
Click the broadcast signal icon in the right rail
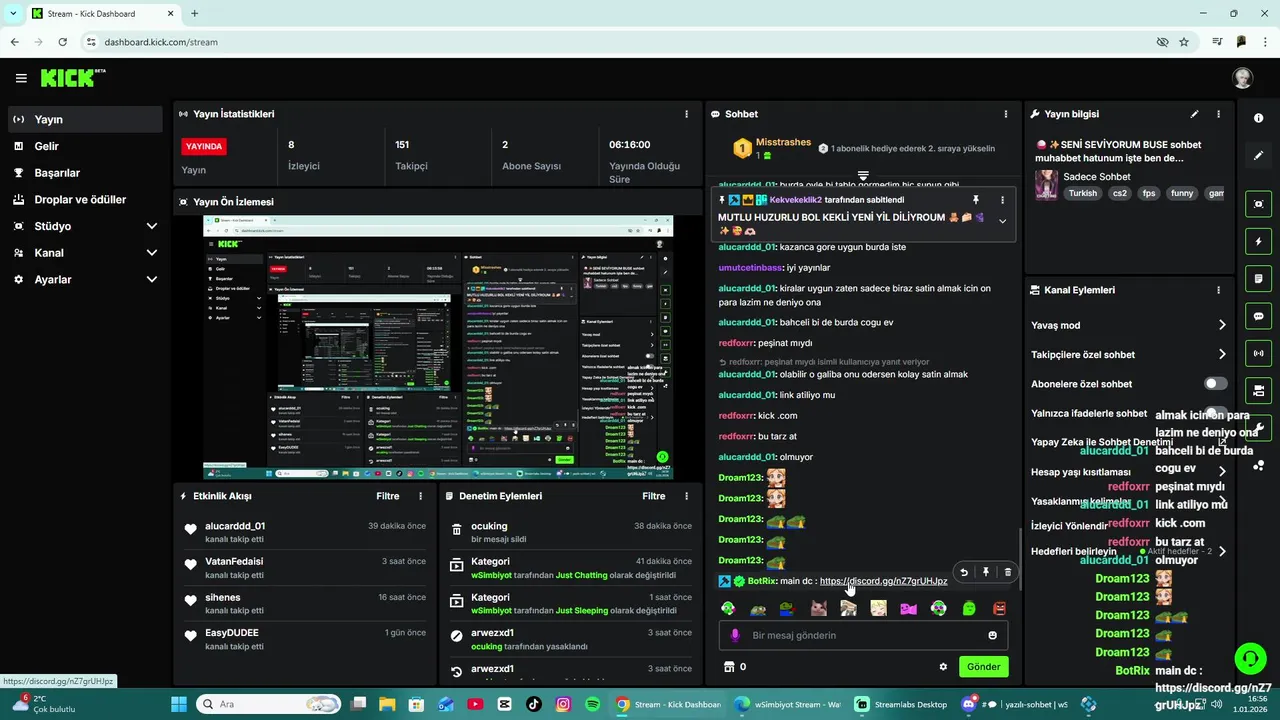tap(1258, 353)
